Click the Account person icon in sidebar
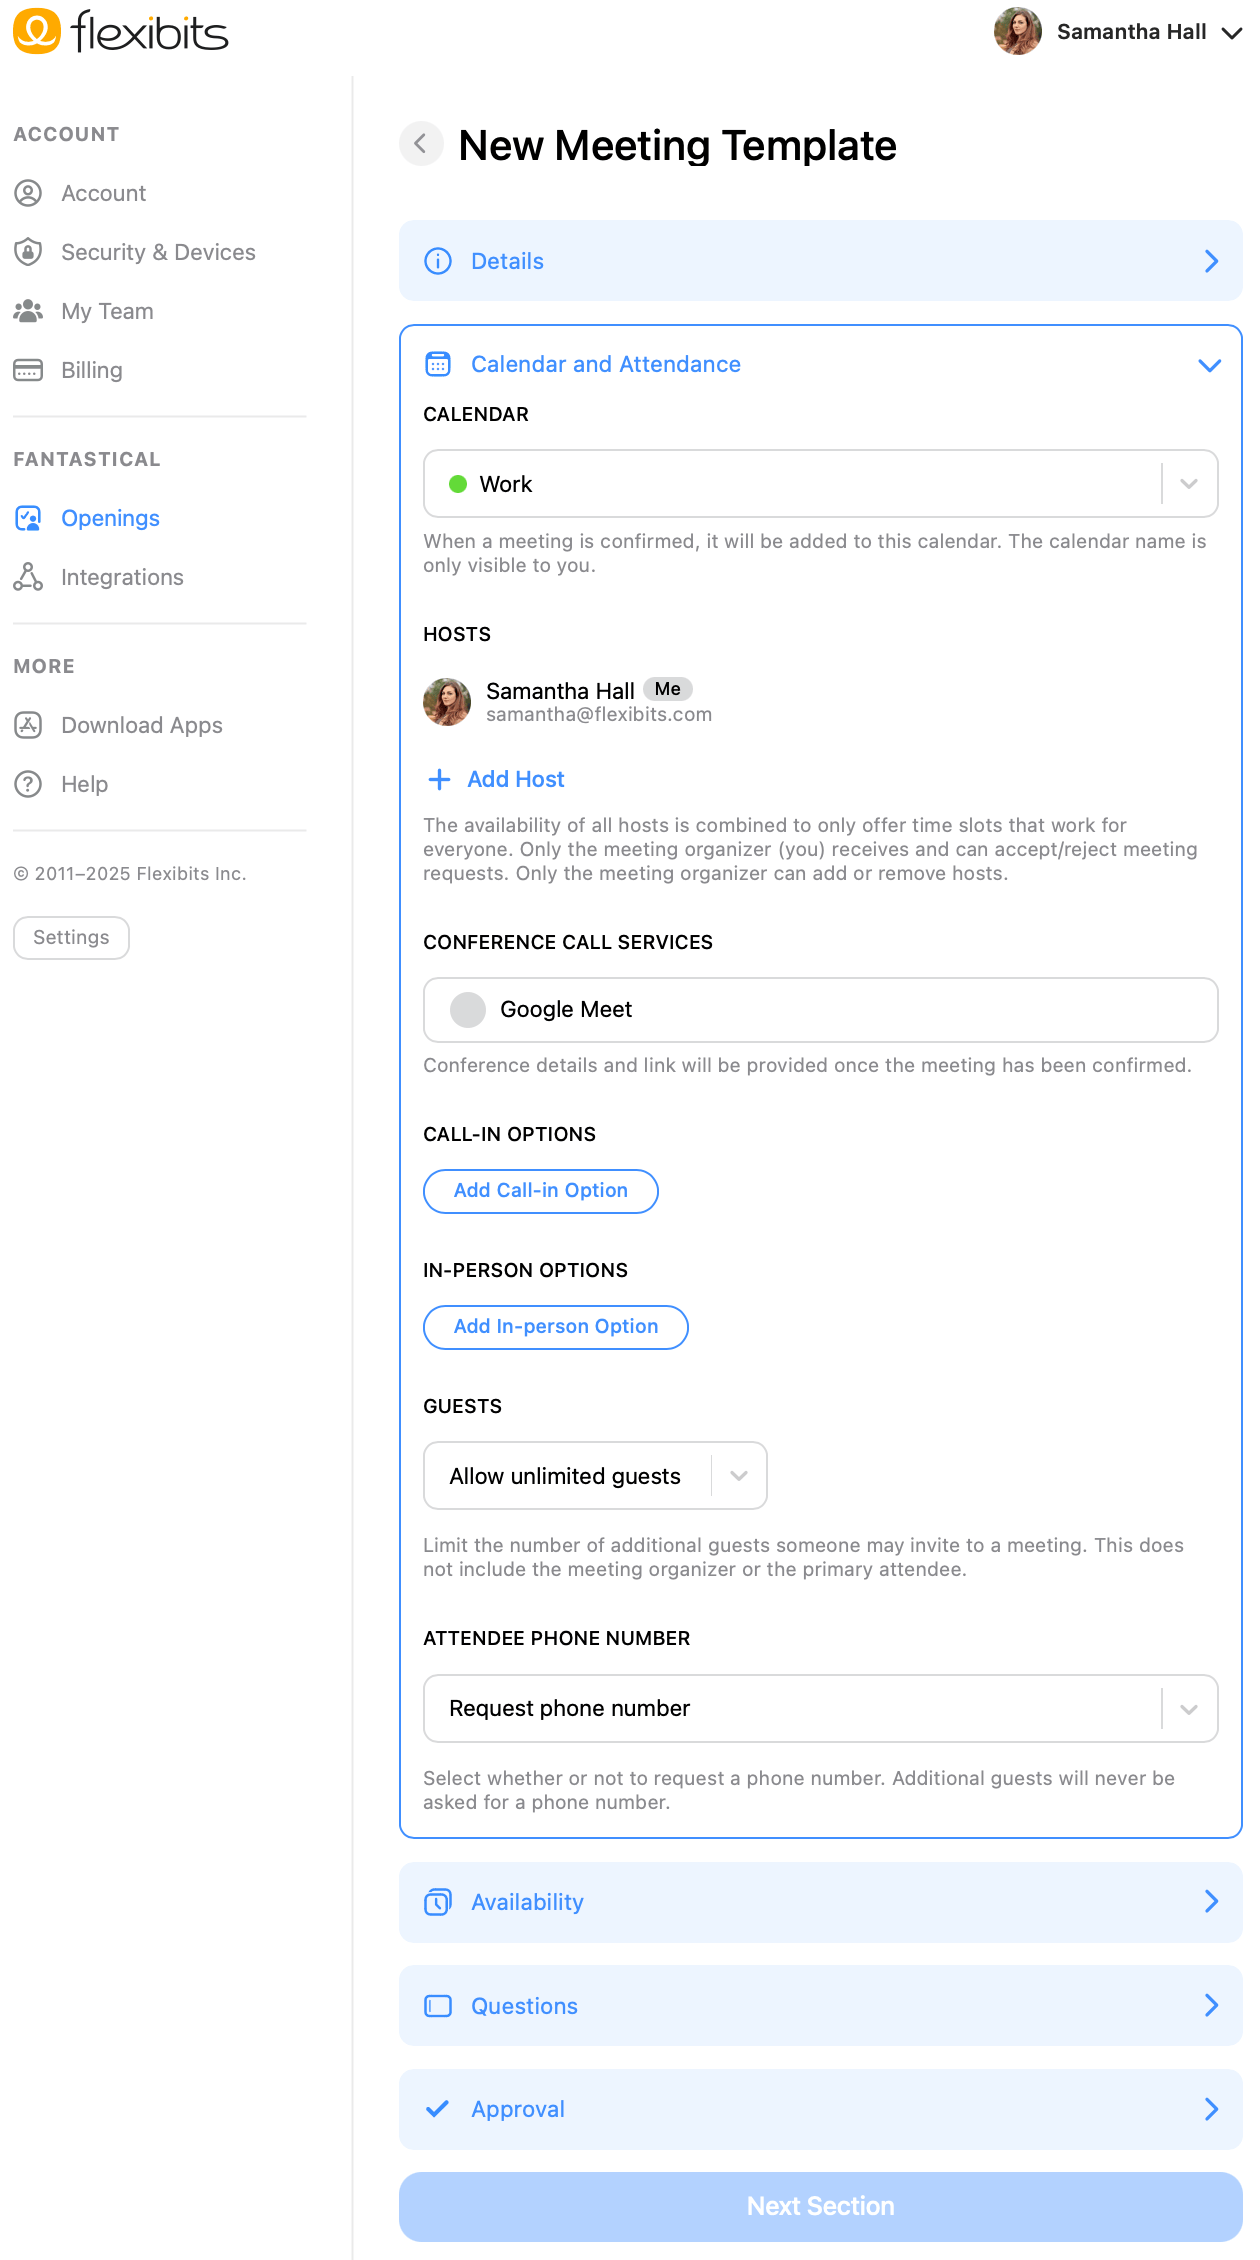Viewport: 1260px width, 2260px height. [28, 193]
